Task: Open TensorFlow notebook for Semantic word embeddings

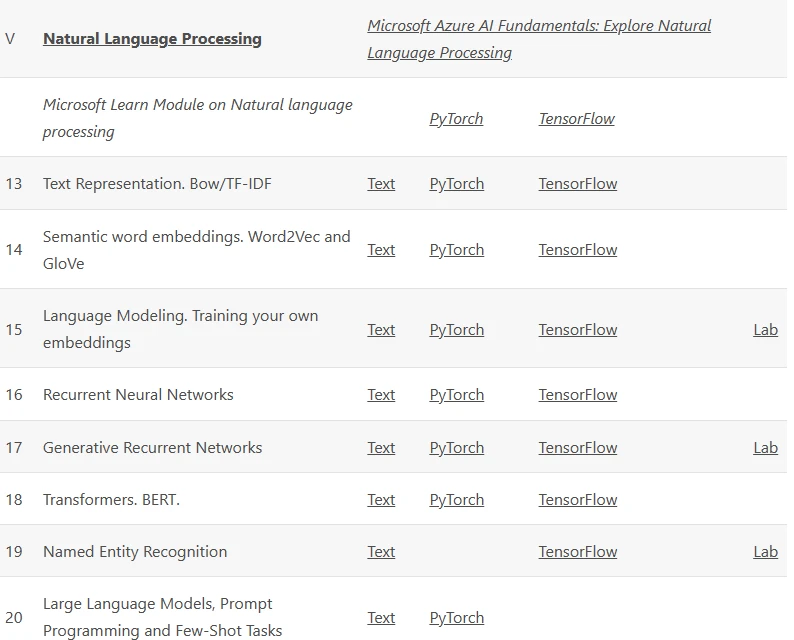Action: [578, 250]
